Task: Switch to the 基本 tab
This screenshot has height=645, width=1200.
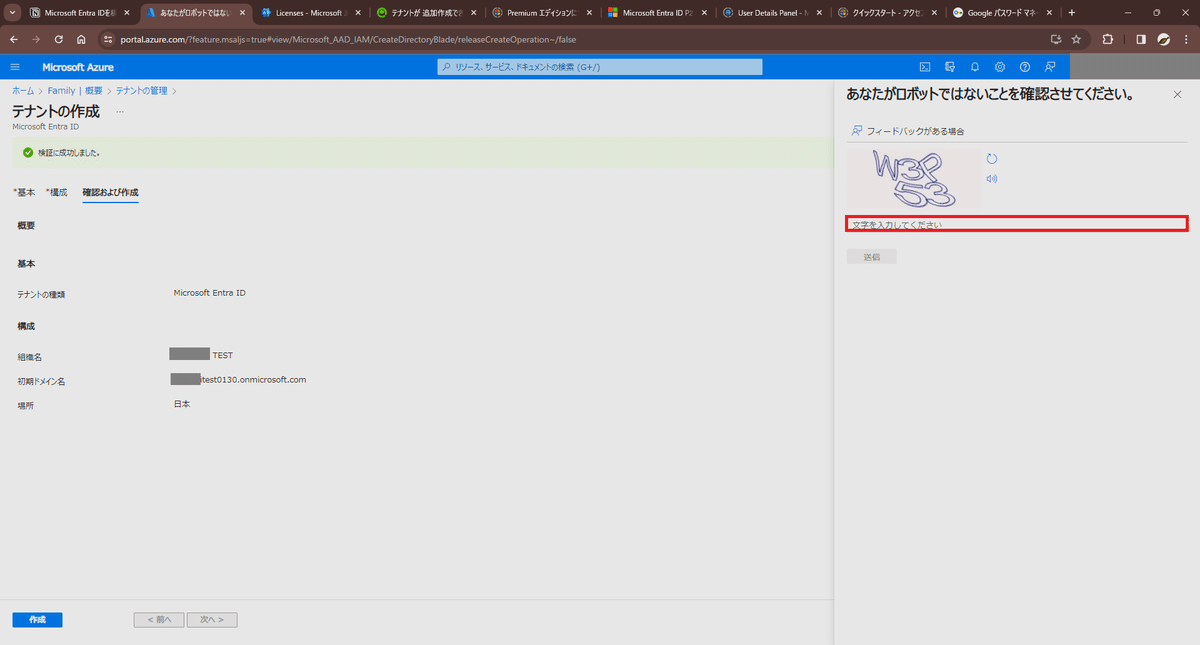Action: click(x=24, y=192)
